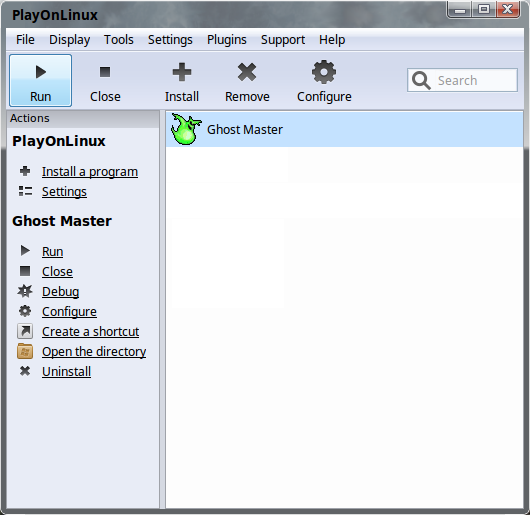Click the bug icon beside Debug
The width and height of the screenshot is (530, 515).
pyautogui.click(x=25, y=291)
